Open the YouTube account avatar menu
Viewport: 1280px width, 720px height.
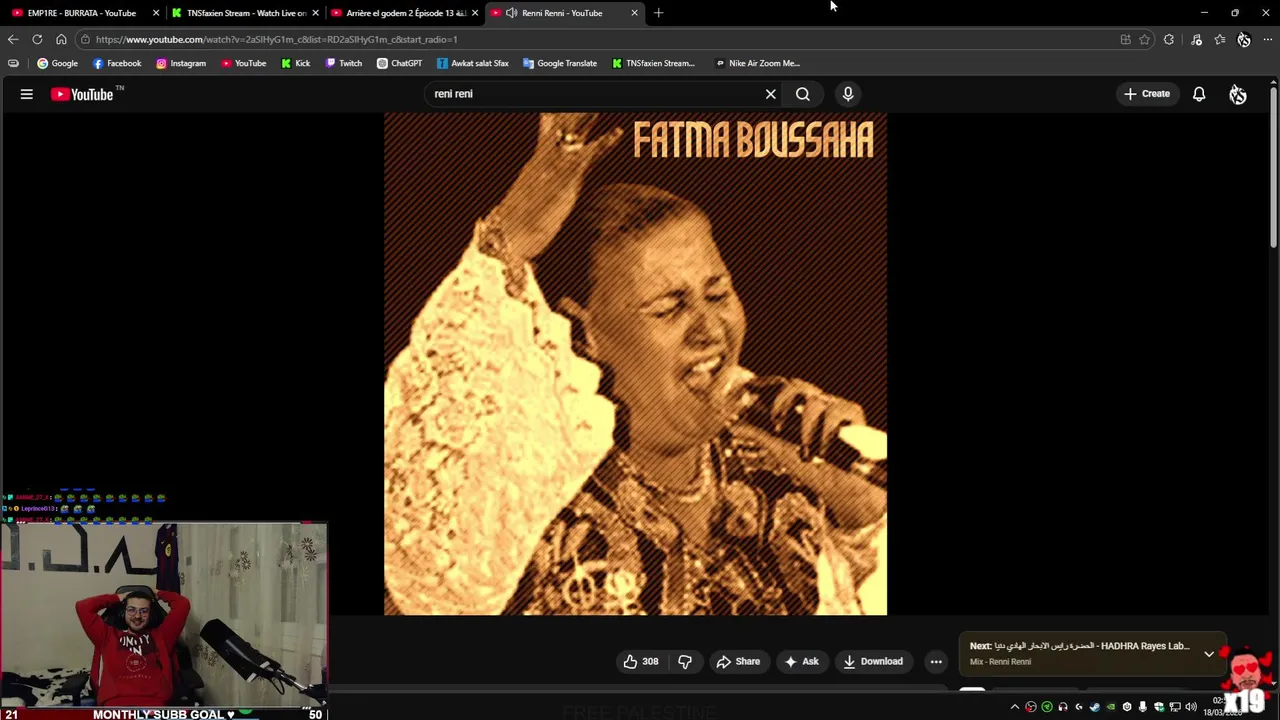(1238, 94)
